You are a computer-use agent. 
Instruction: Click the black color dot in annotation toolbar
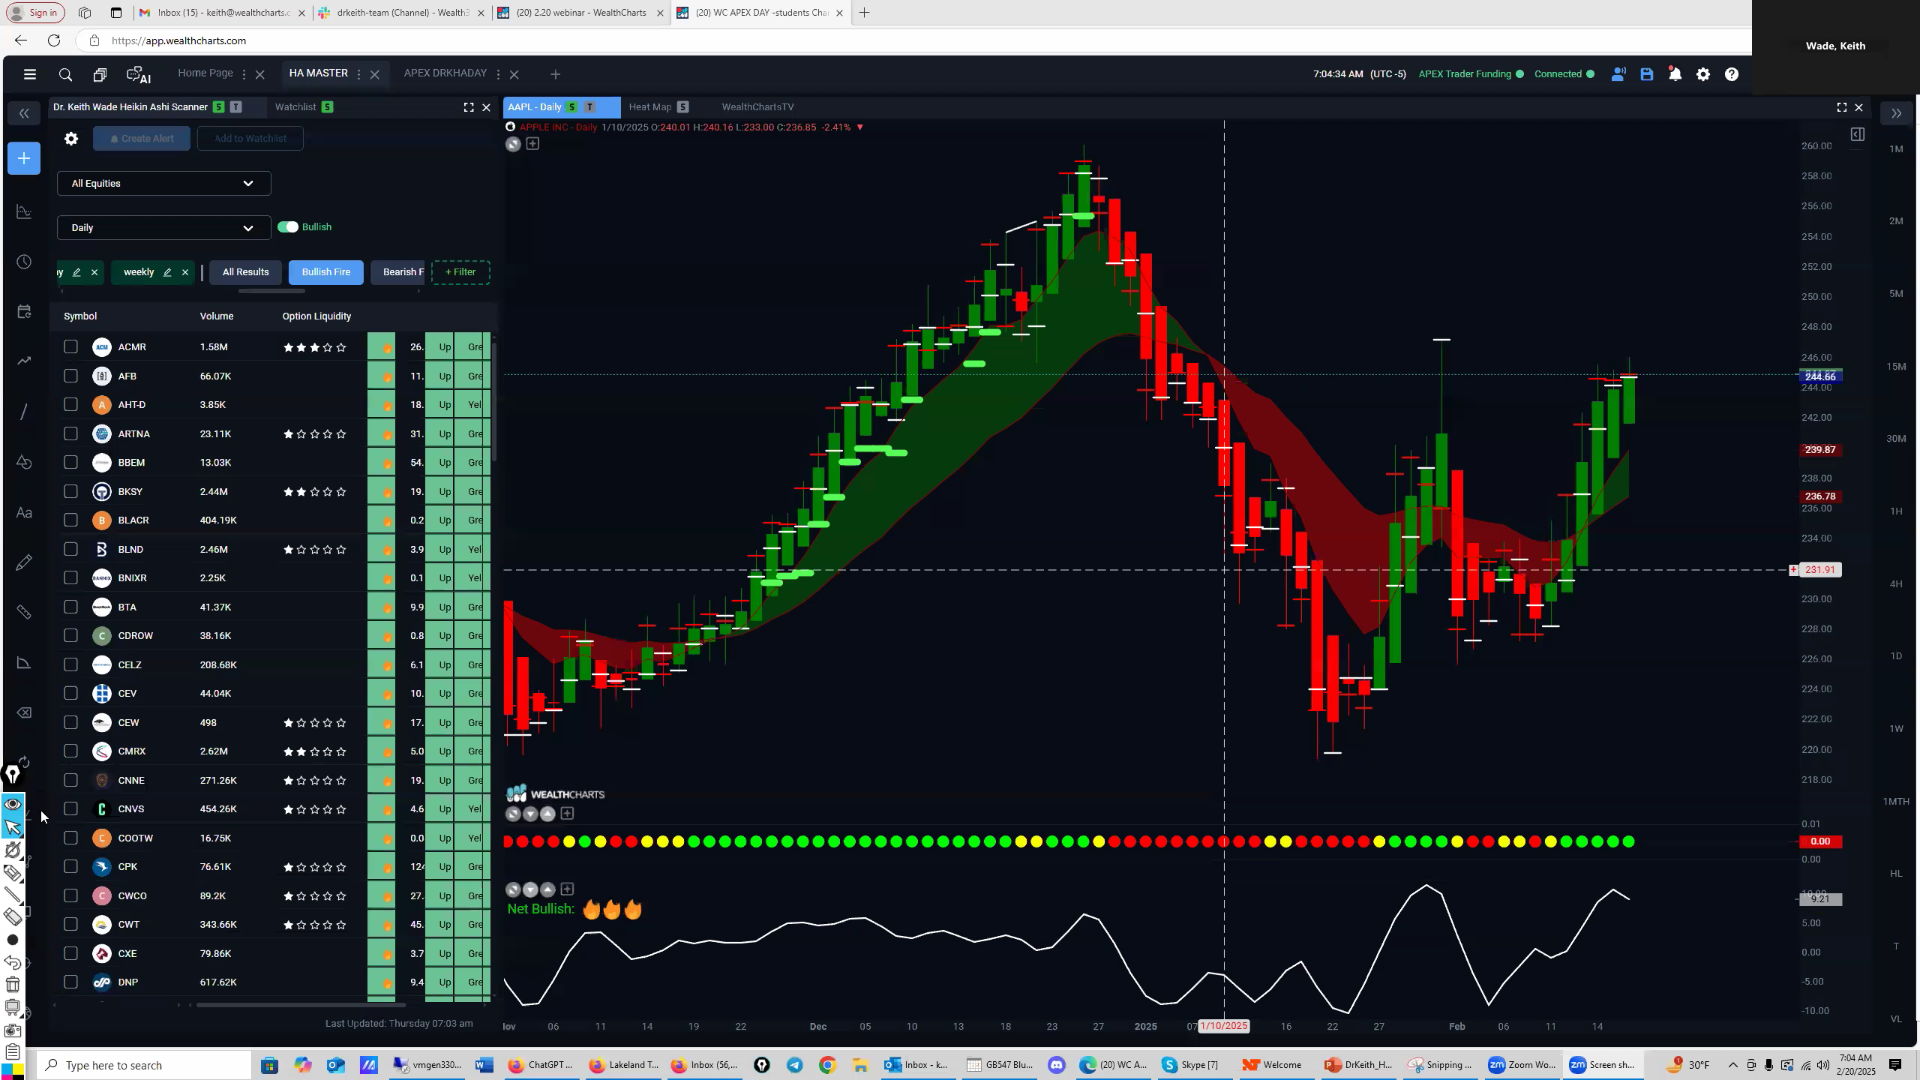[x=13, y=940]
